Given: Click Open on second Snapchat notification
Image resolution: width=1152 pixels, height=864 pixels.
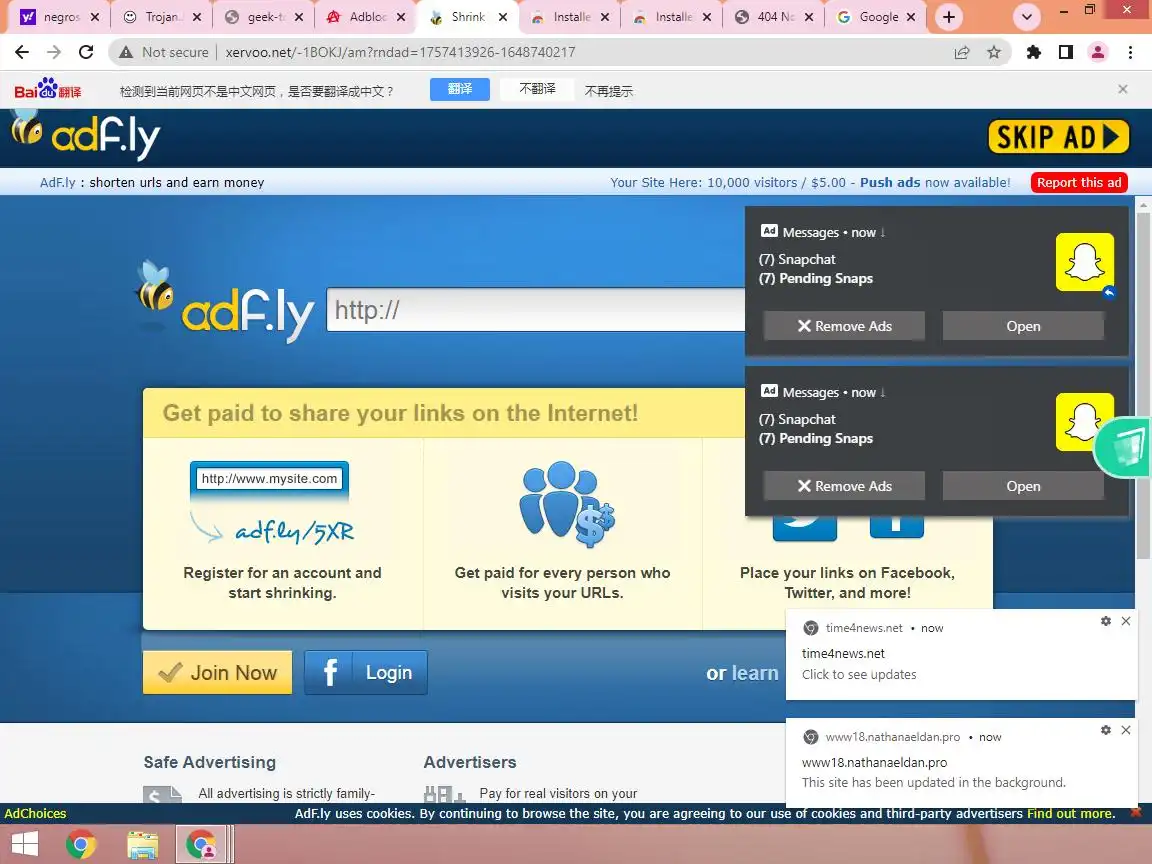Looking at the screenshot, I should pyautogui.click(x=1023, y=486).
